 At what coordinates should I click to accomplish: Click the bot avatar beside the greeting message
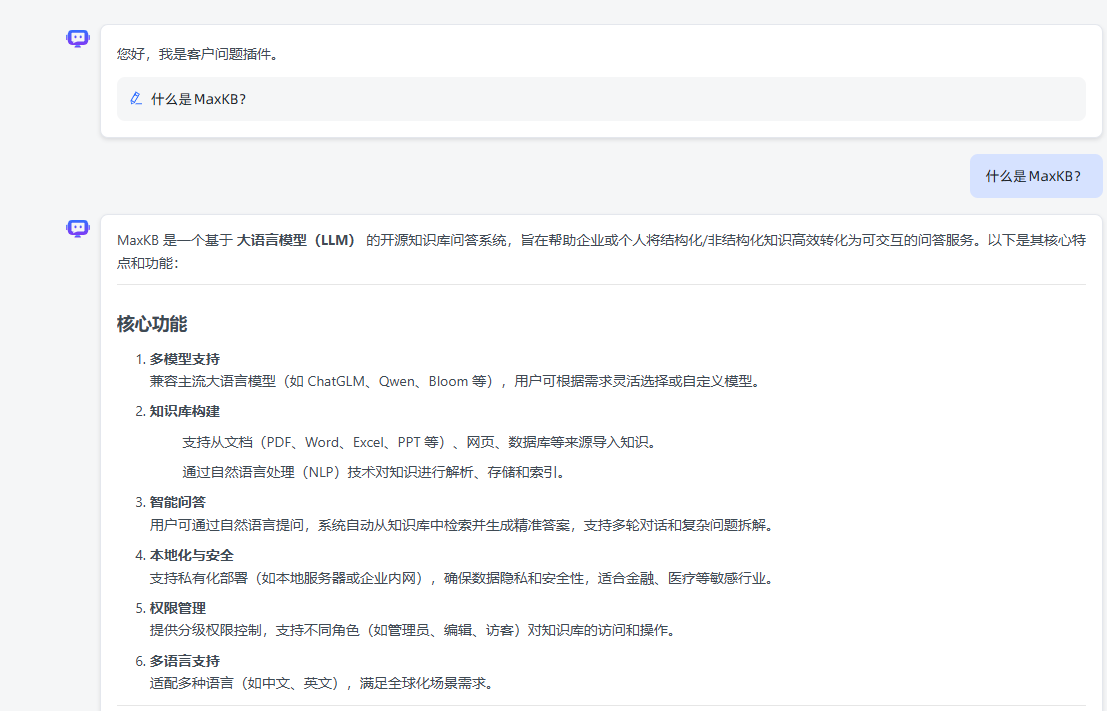[78, 38]
